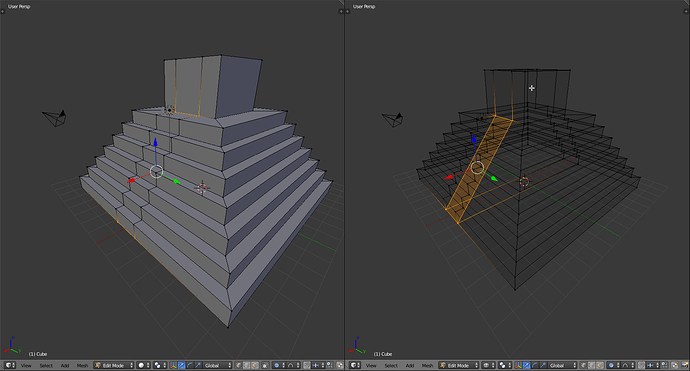Open editor type selector in right viewport header
The width and height of the screenshot is (690, 371).
coord(355,365)
